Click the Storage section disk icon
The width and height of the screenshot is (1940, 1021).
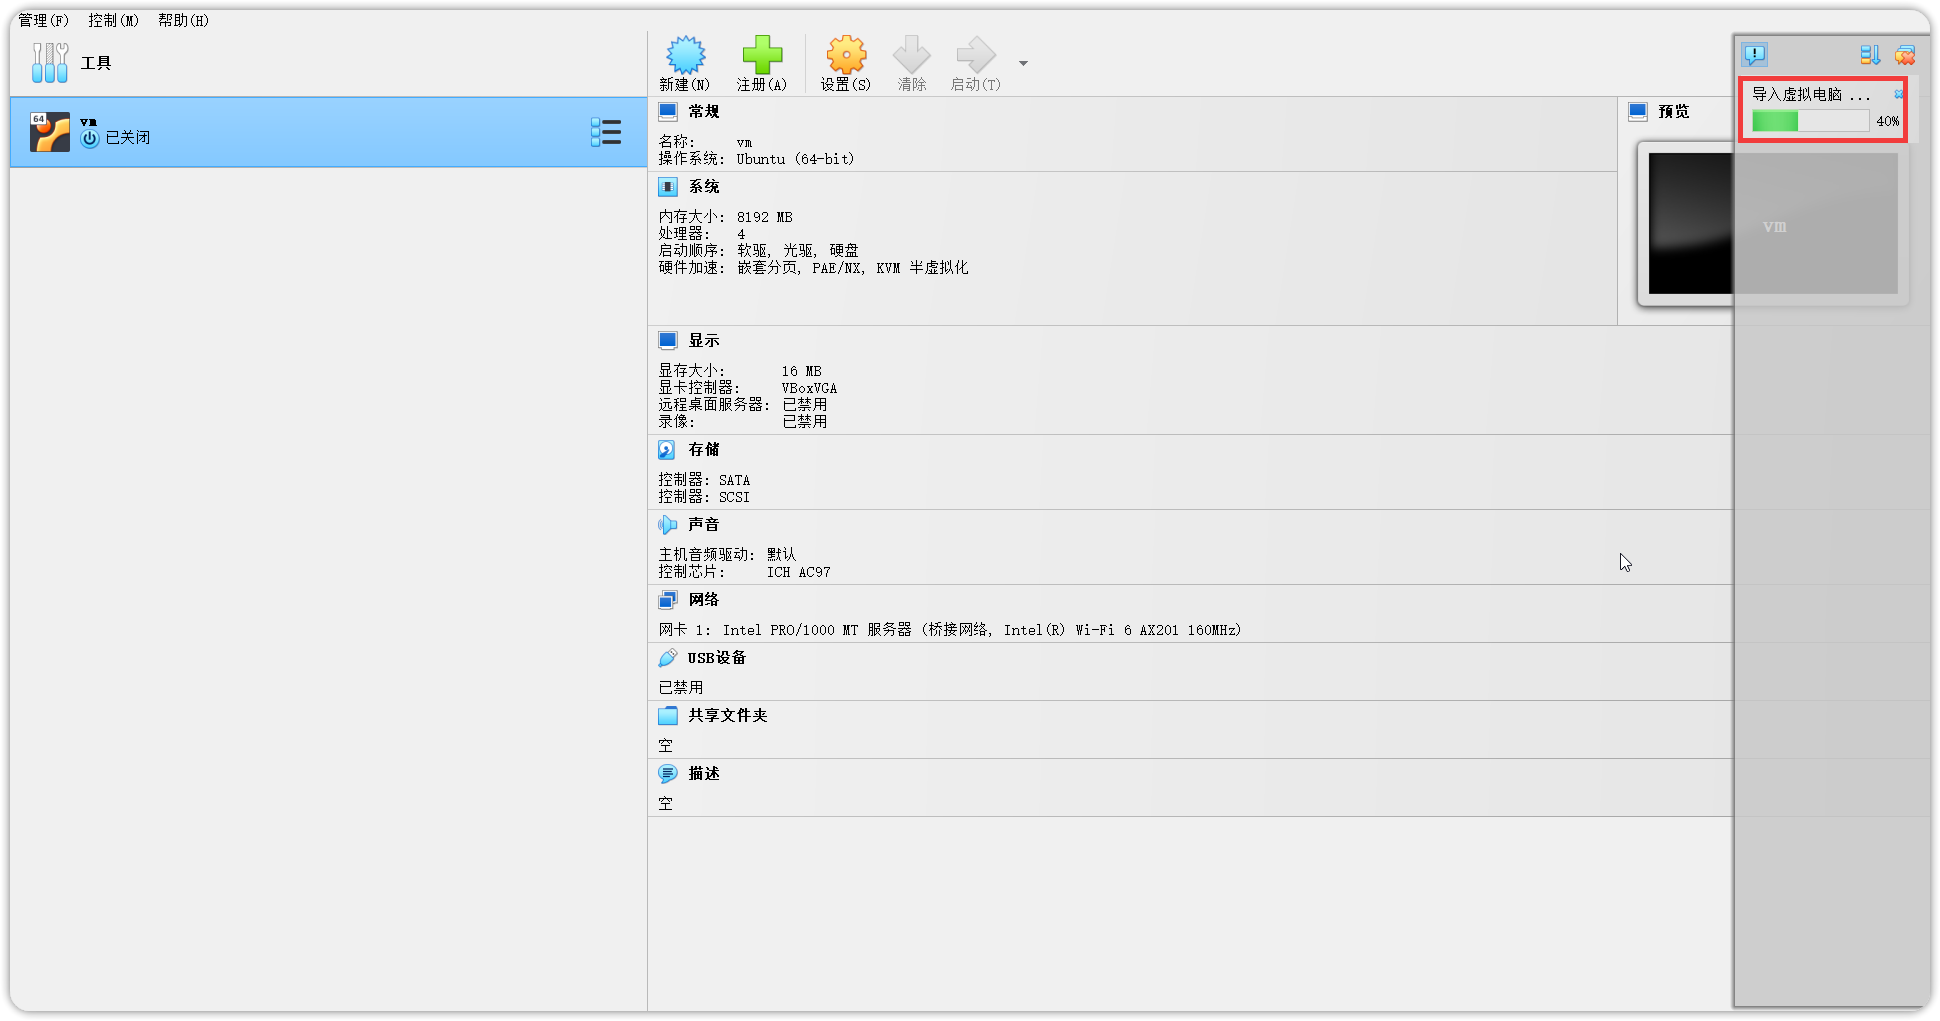pyautogui.click(x=668, y=450)
